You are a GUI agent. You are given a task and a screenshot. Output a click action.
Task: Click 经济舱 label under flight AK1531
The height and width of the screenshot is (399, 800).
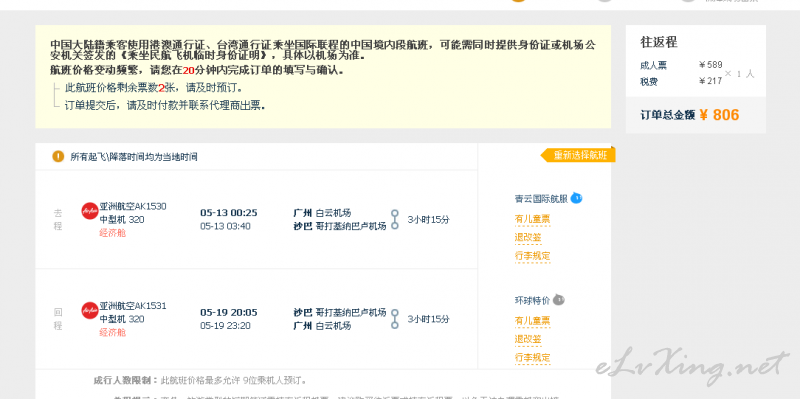coord(112,333)
